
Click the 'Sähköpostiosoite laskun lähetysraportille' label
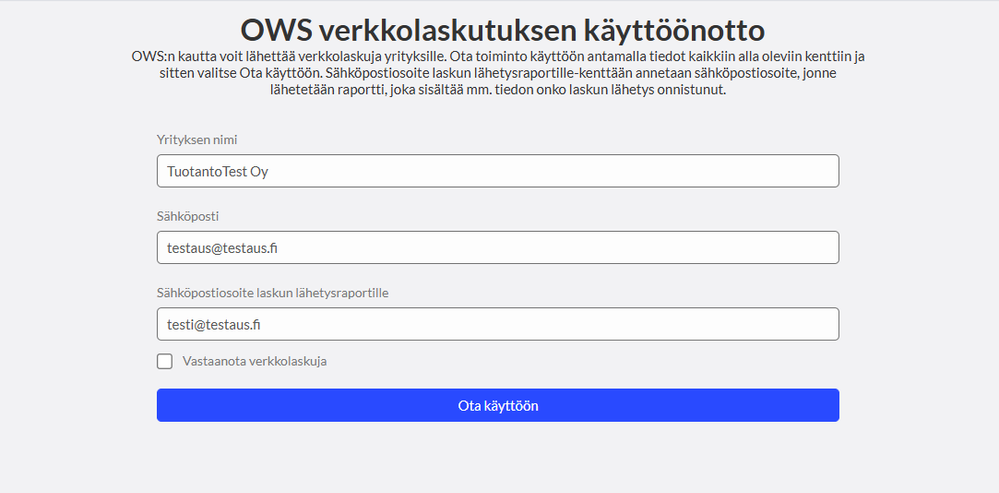pyautogui.click(x=273, y=293)
